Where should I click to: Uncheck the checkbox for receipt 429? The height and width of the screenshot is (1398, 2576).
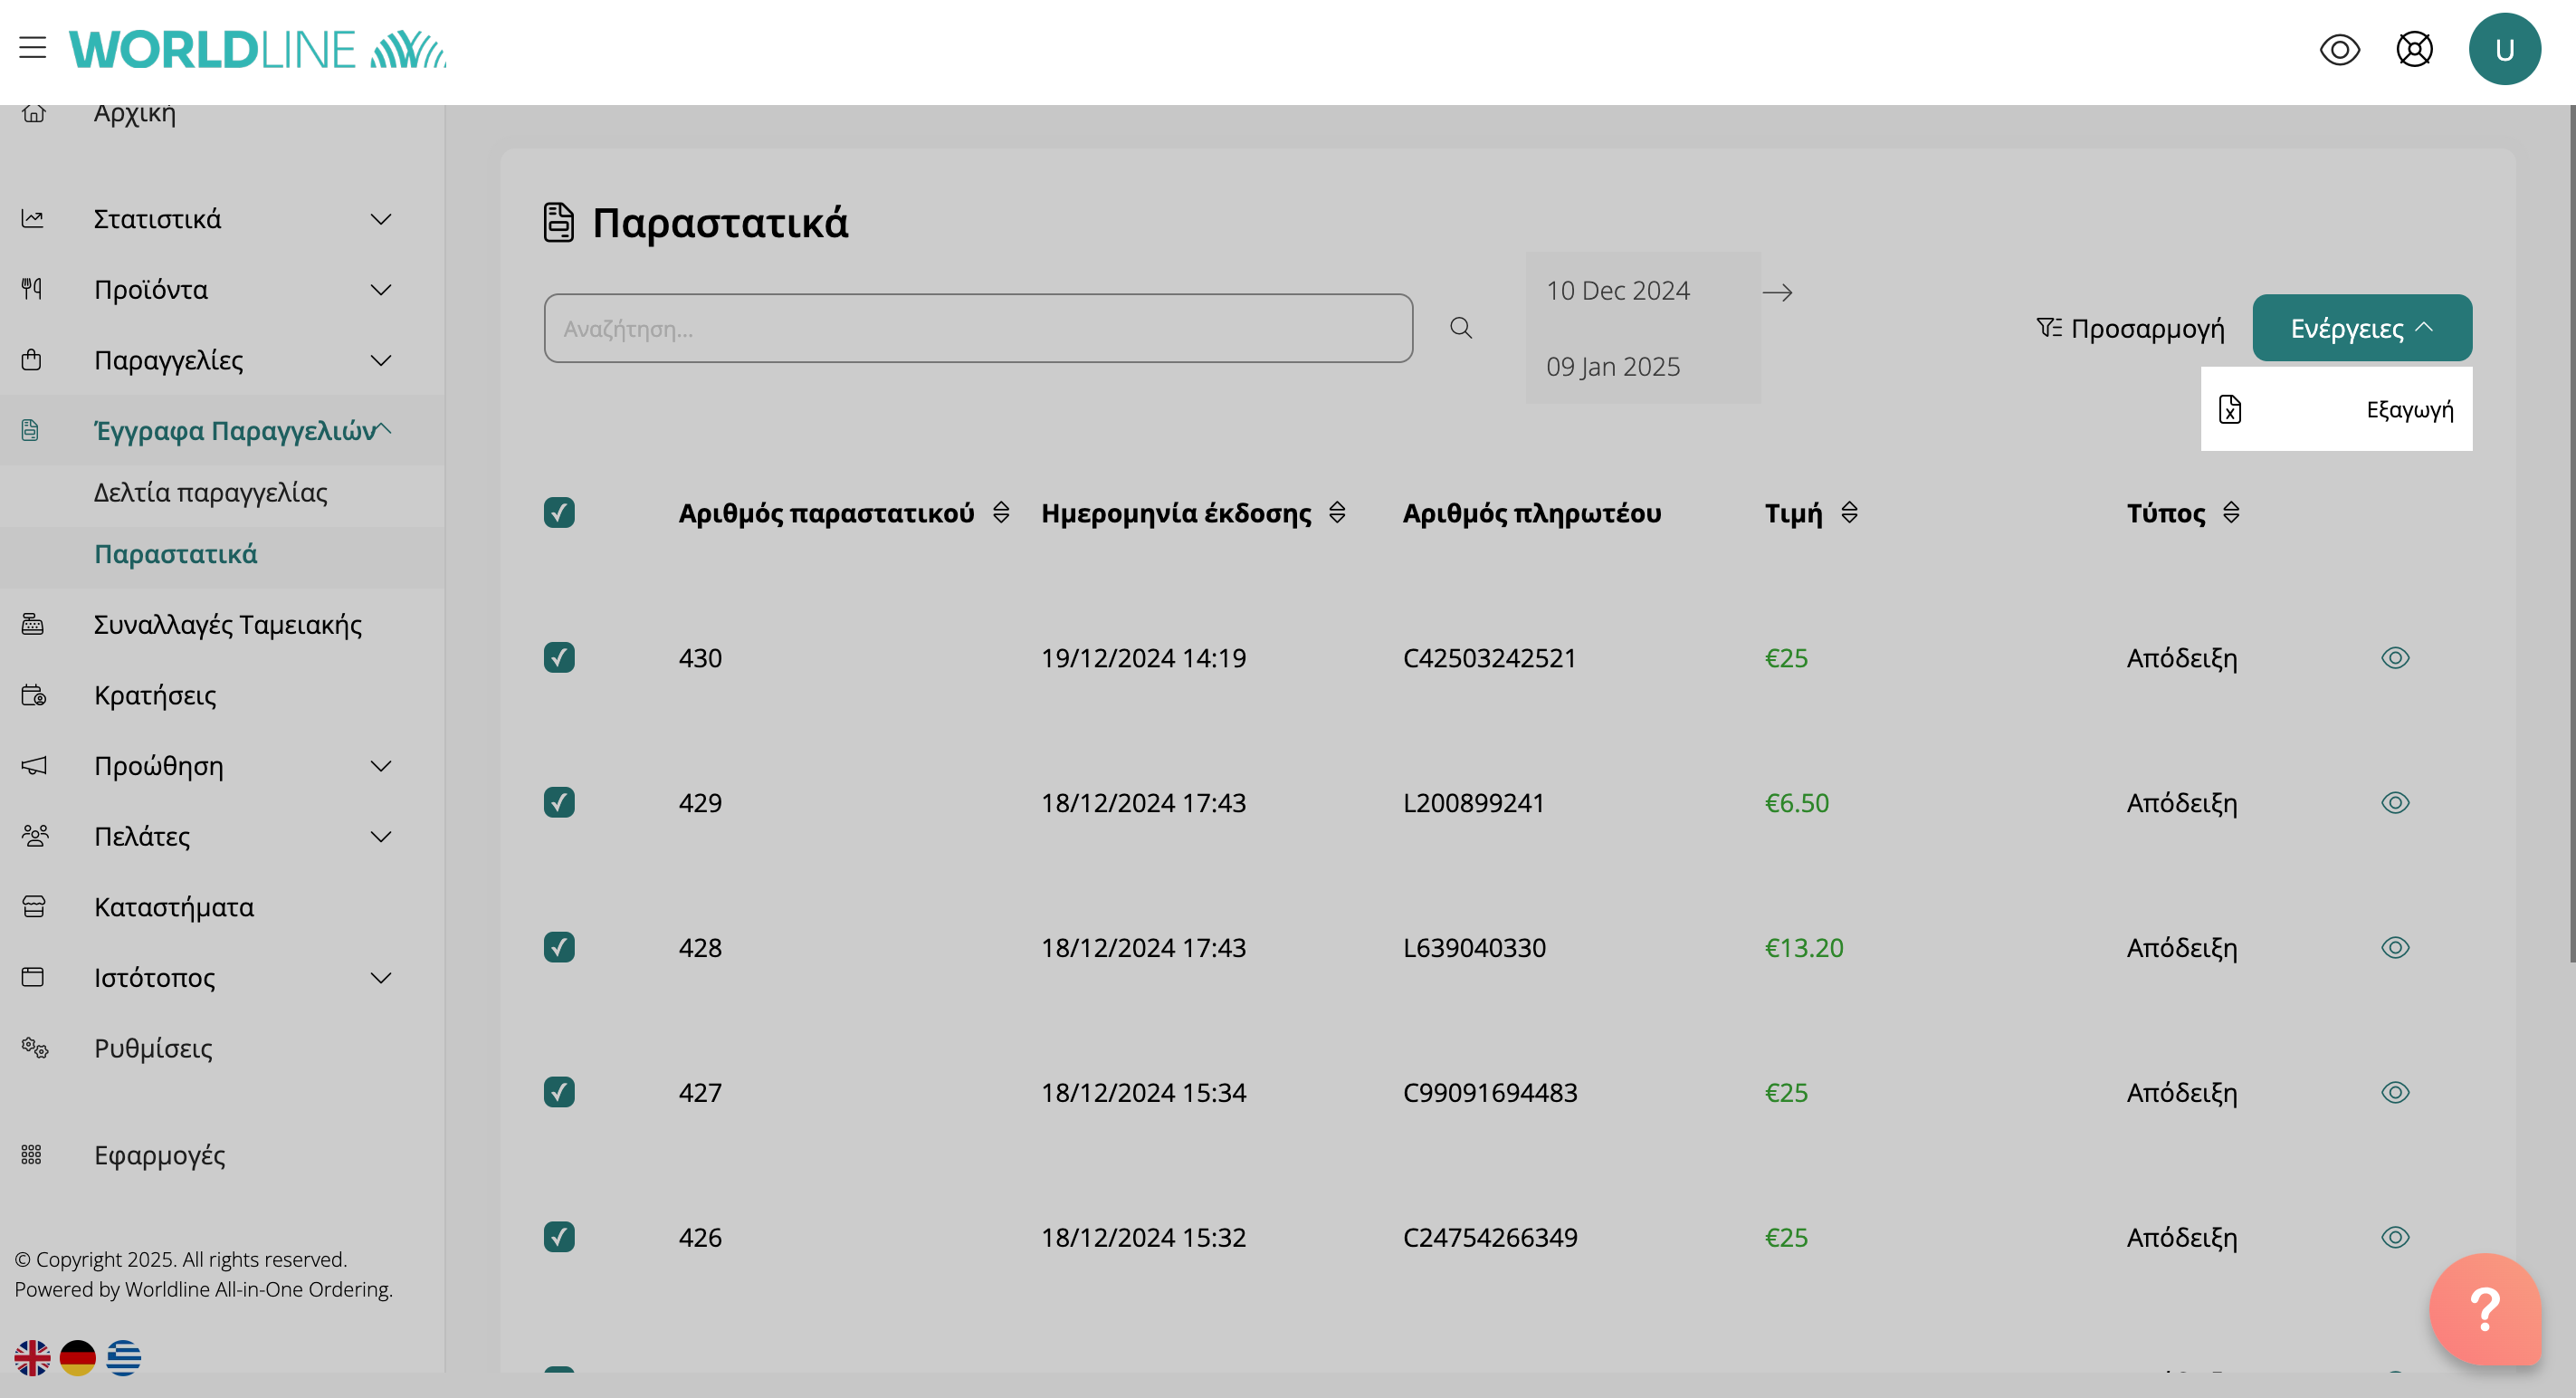click(559, 803)
